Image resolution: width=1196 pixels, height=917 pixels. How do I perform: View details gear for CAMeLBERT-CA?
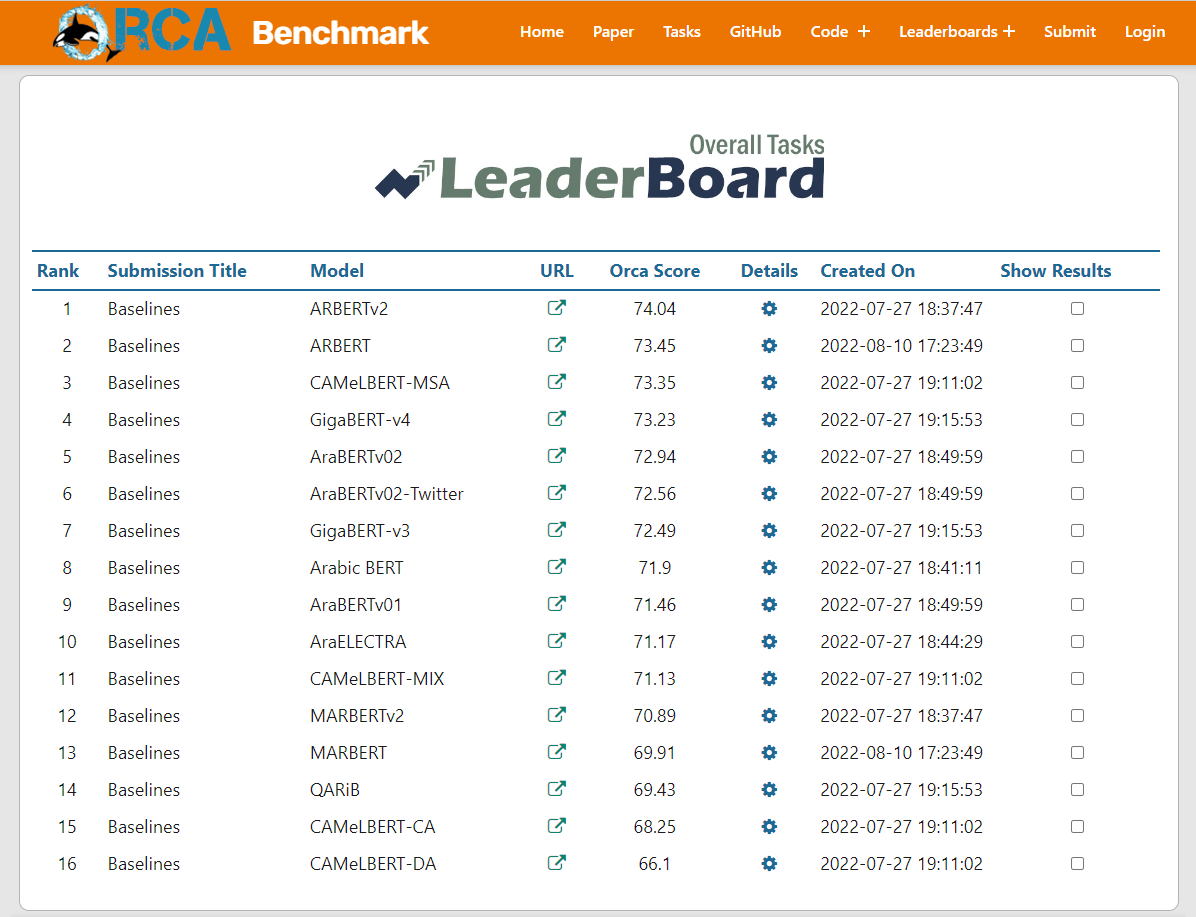pyautogui.click(x=769, y=826)
